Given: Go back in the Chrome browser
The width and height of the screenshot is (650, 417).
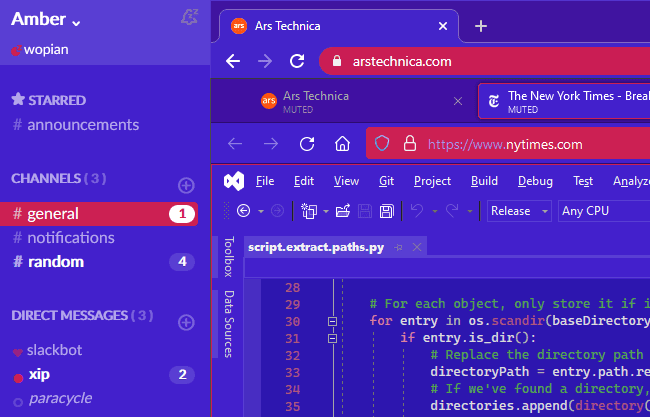Looking at the screenshot, I should click(x=233, y=61).
